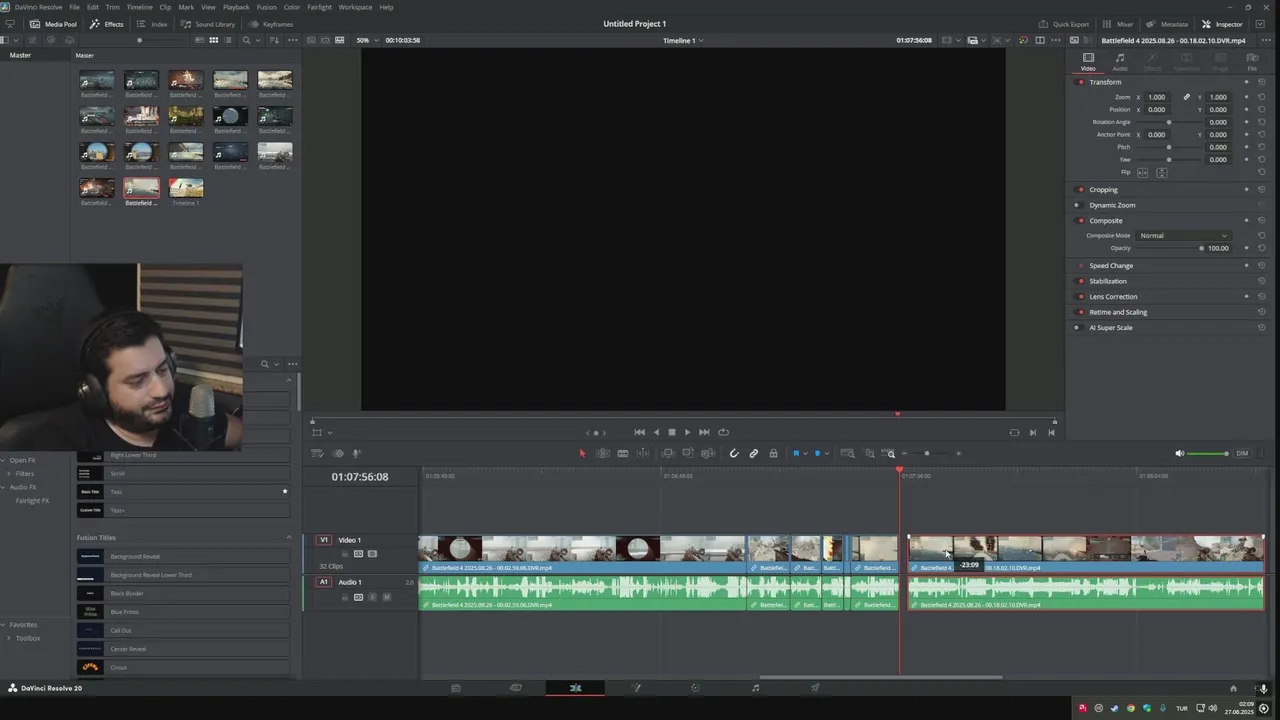Click the blue Flag clip icon
This screenshot has width=1280, height=720.
pos(796,453)
